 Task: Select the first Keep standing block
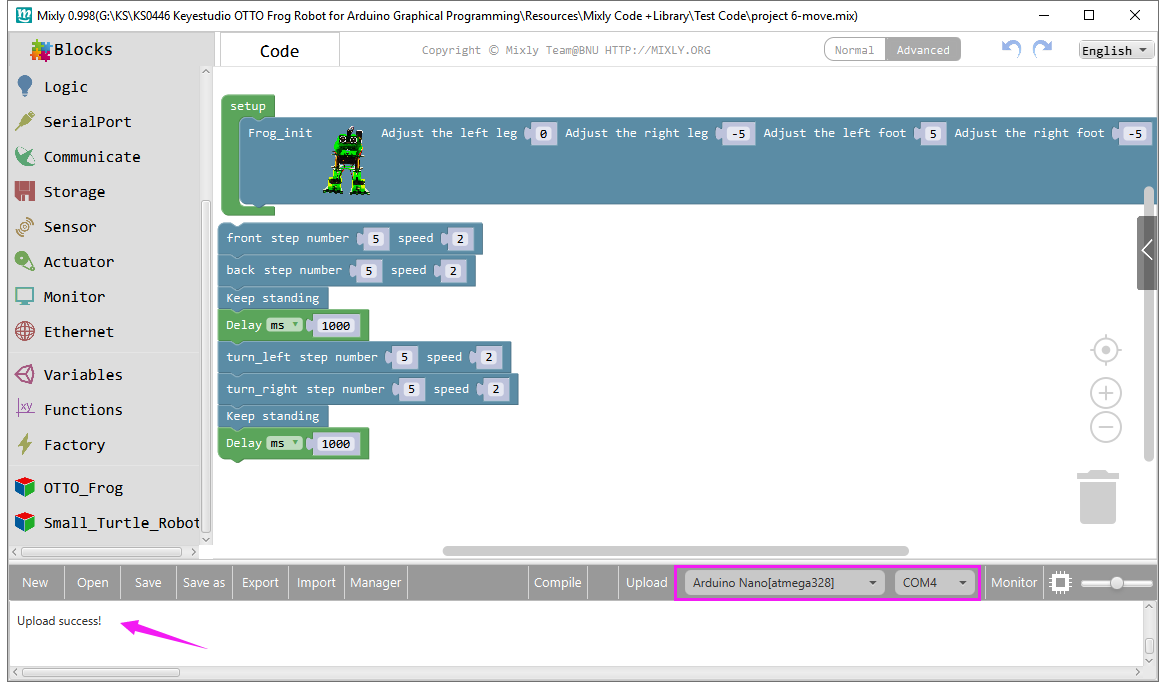coord(273,298)
